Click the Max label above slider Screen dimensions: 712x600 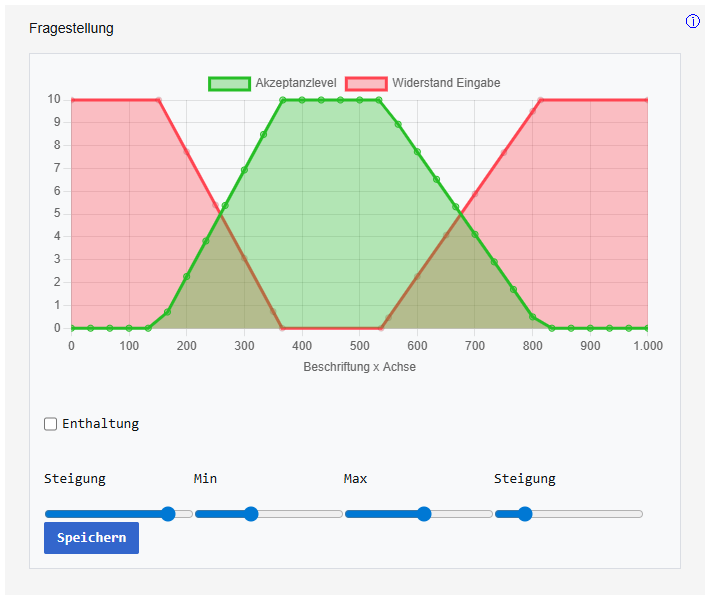click(x=355, y=479)
